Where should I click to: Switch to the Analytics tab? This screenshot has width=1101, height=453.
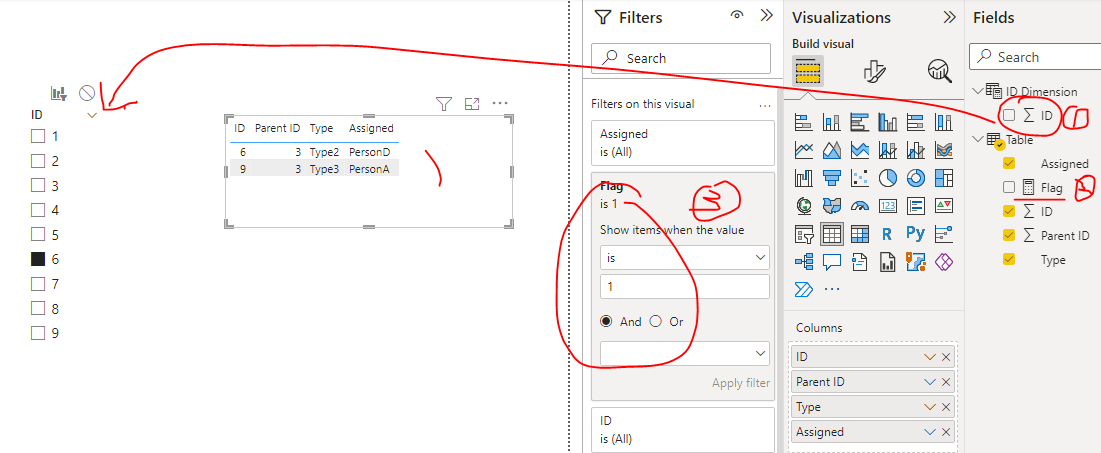[940, 71]
